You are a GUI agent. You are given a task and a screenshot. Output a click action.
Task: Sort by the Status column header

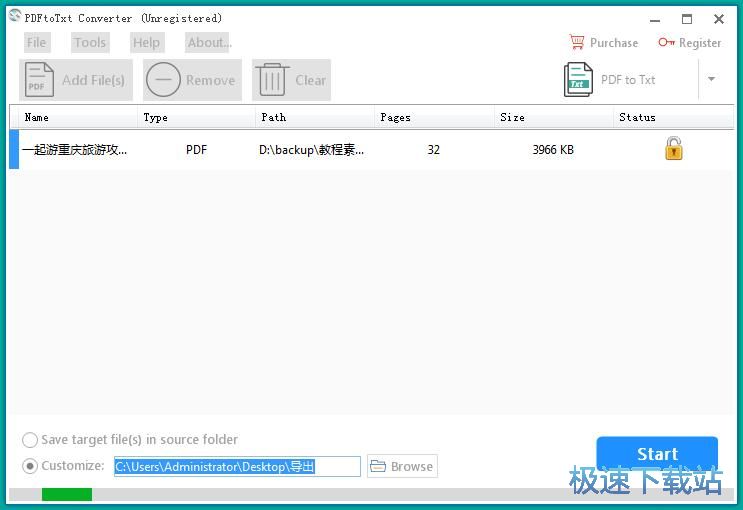tap(673, 117)
